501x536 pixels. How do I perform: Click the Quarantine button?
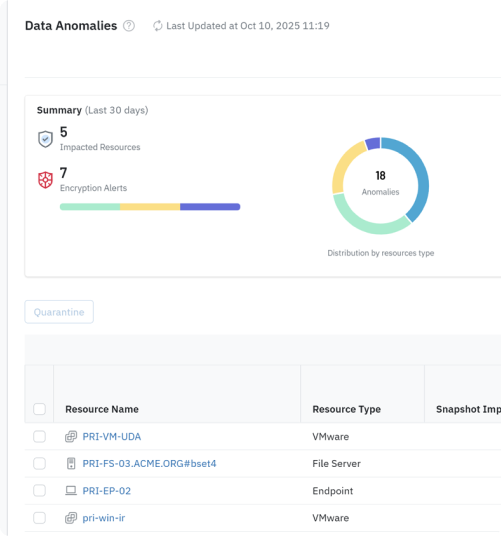tap(59, 312)
